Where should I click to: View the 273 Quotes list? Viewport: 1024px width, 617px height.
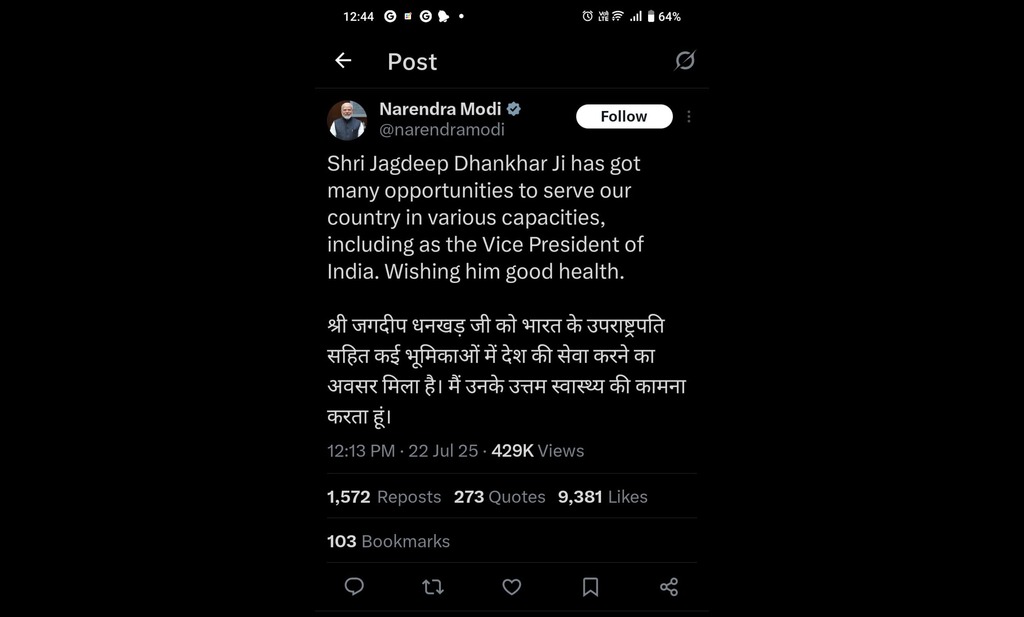[500, 497]
